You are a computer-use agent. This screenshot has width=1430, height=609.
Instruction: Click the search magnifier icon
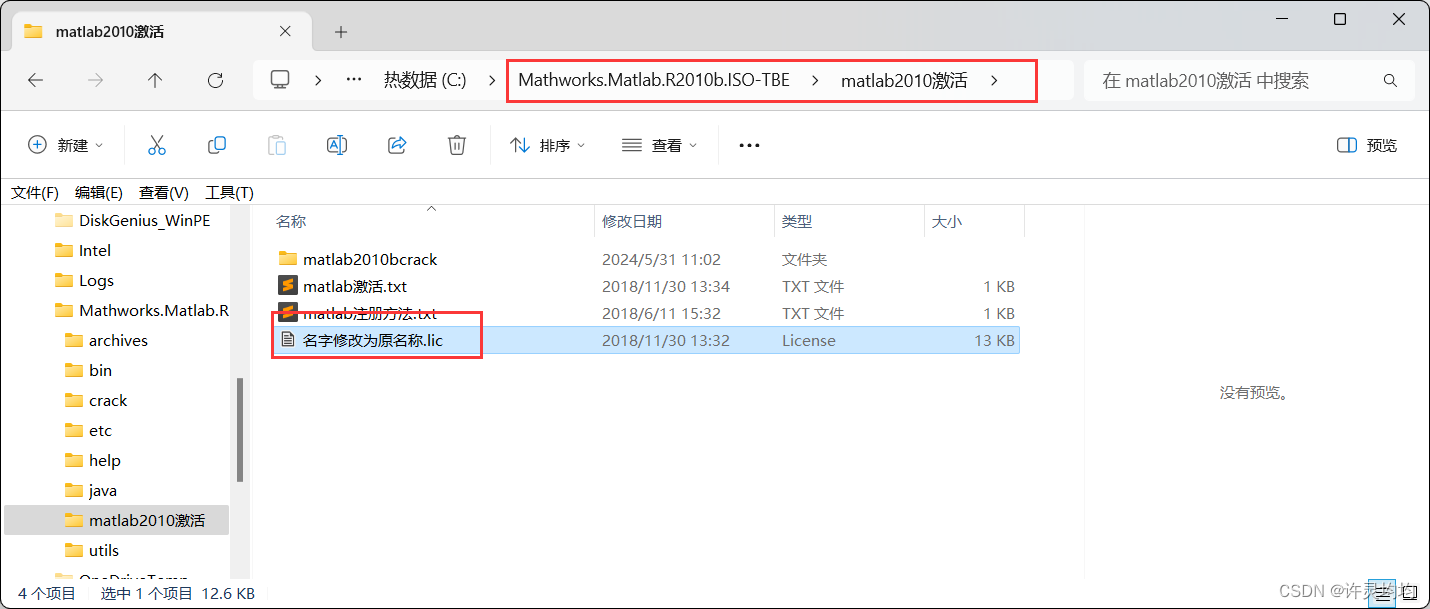(1390, 81)
